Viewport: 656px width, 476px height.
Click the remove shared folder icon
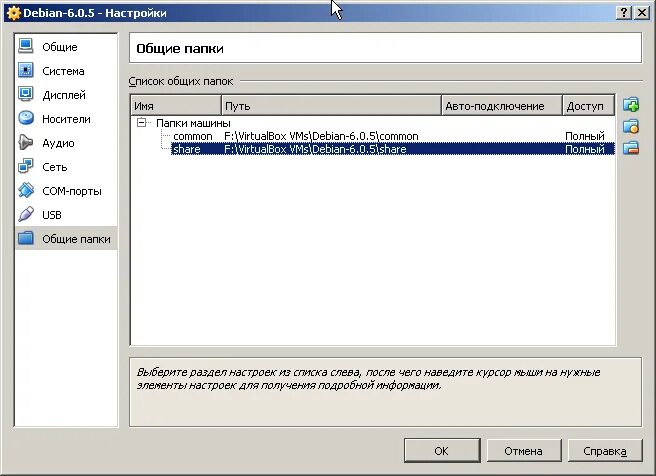631,148
